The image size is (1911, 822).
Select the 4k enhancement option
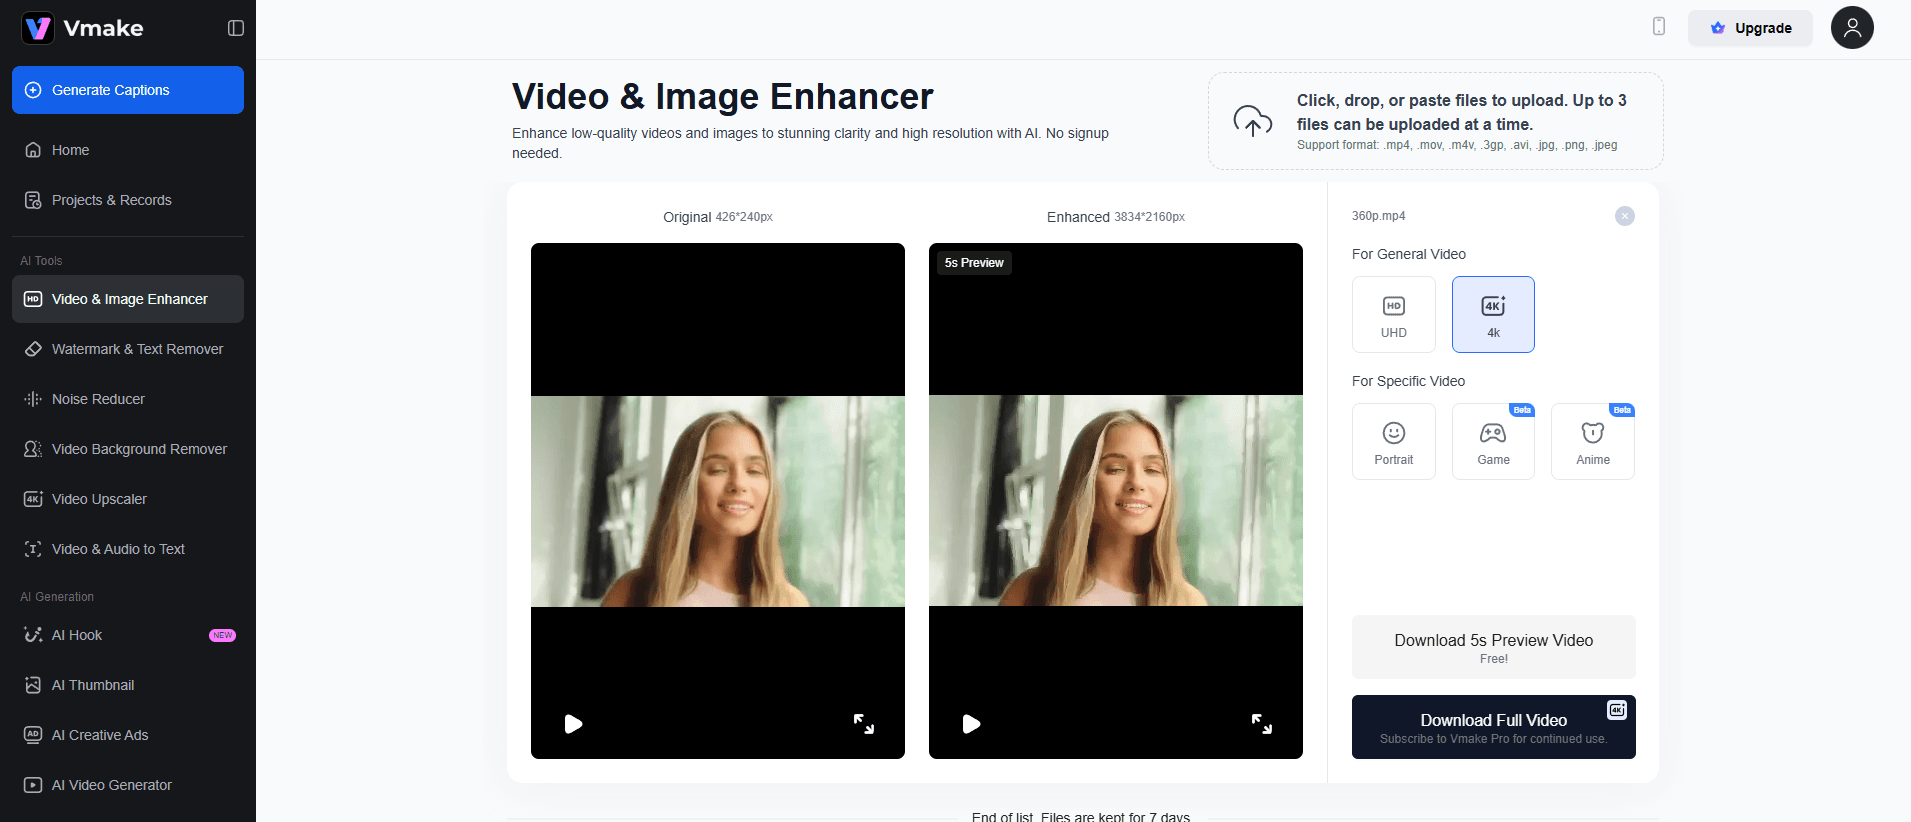point(1493,314)
